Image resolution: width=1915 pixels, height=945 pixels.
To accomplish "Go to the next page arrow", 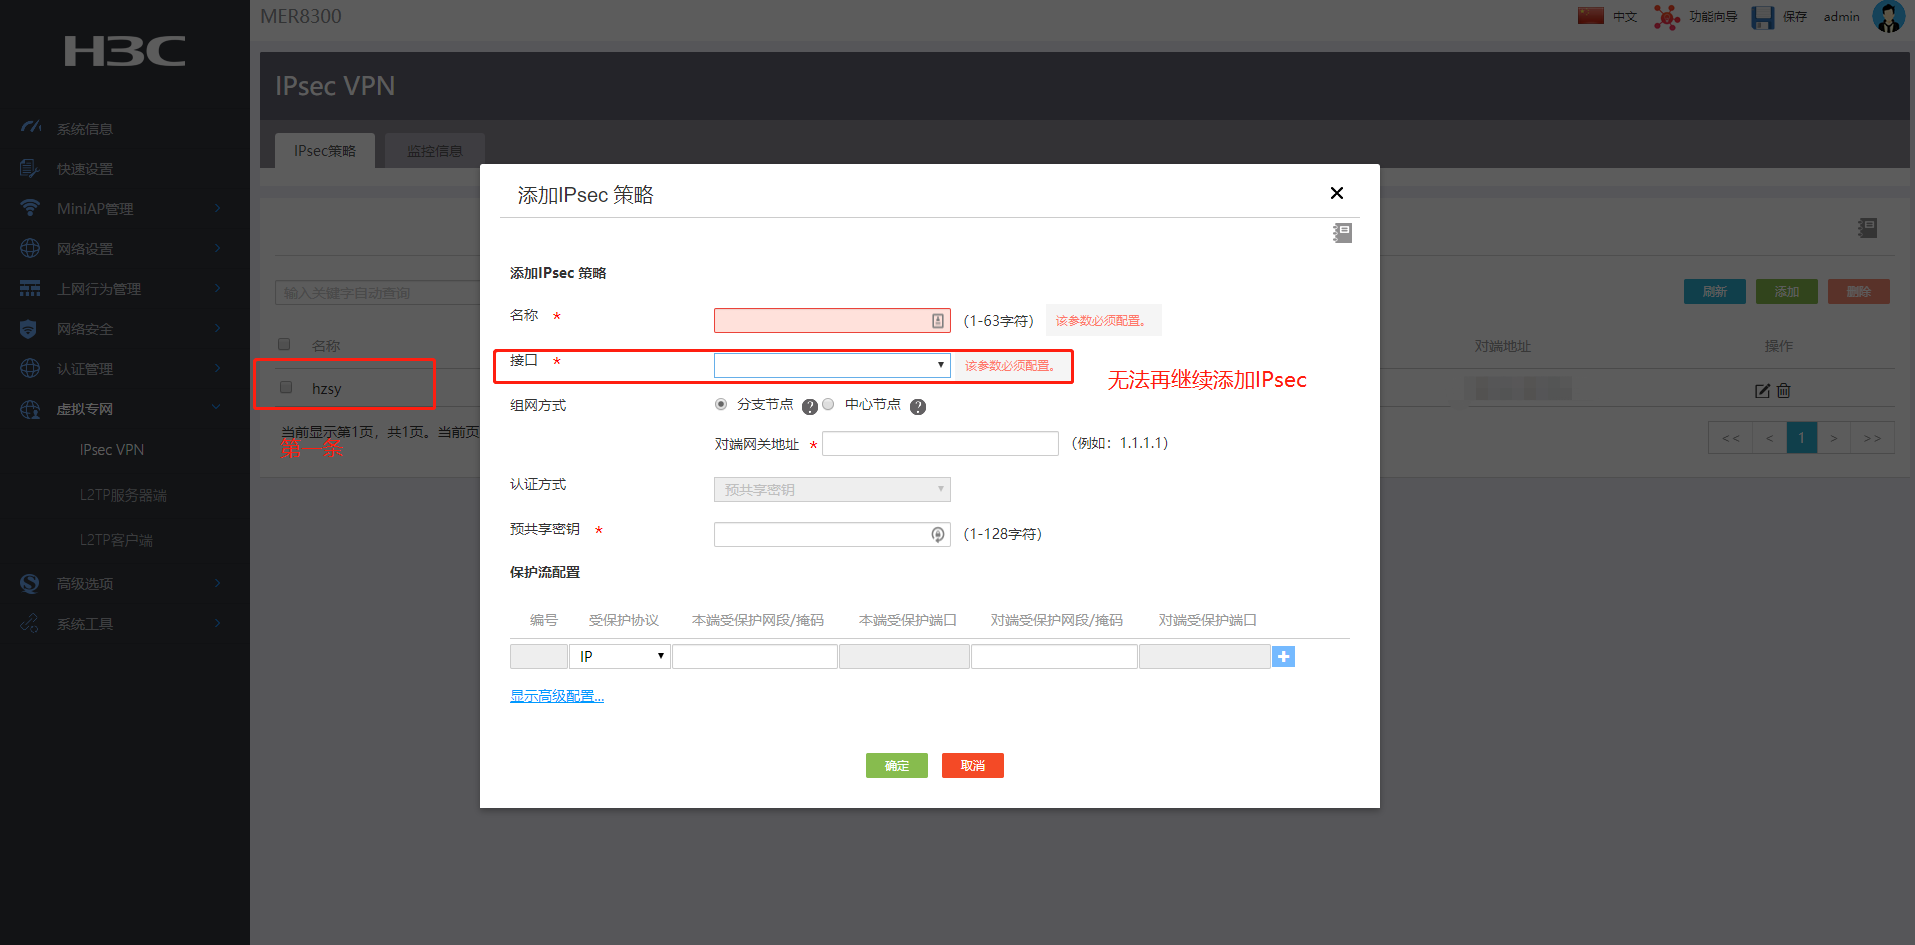I will click(1834, 438).
